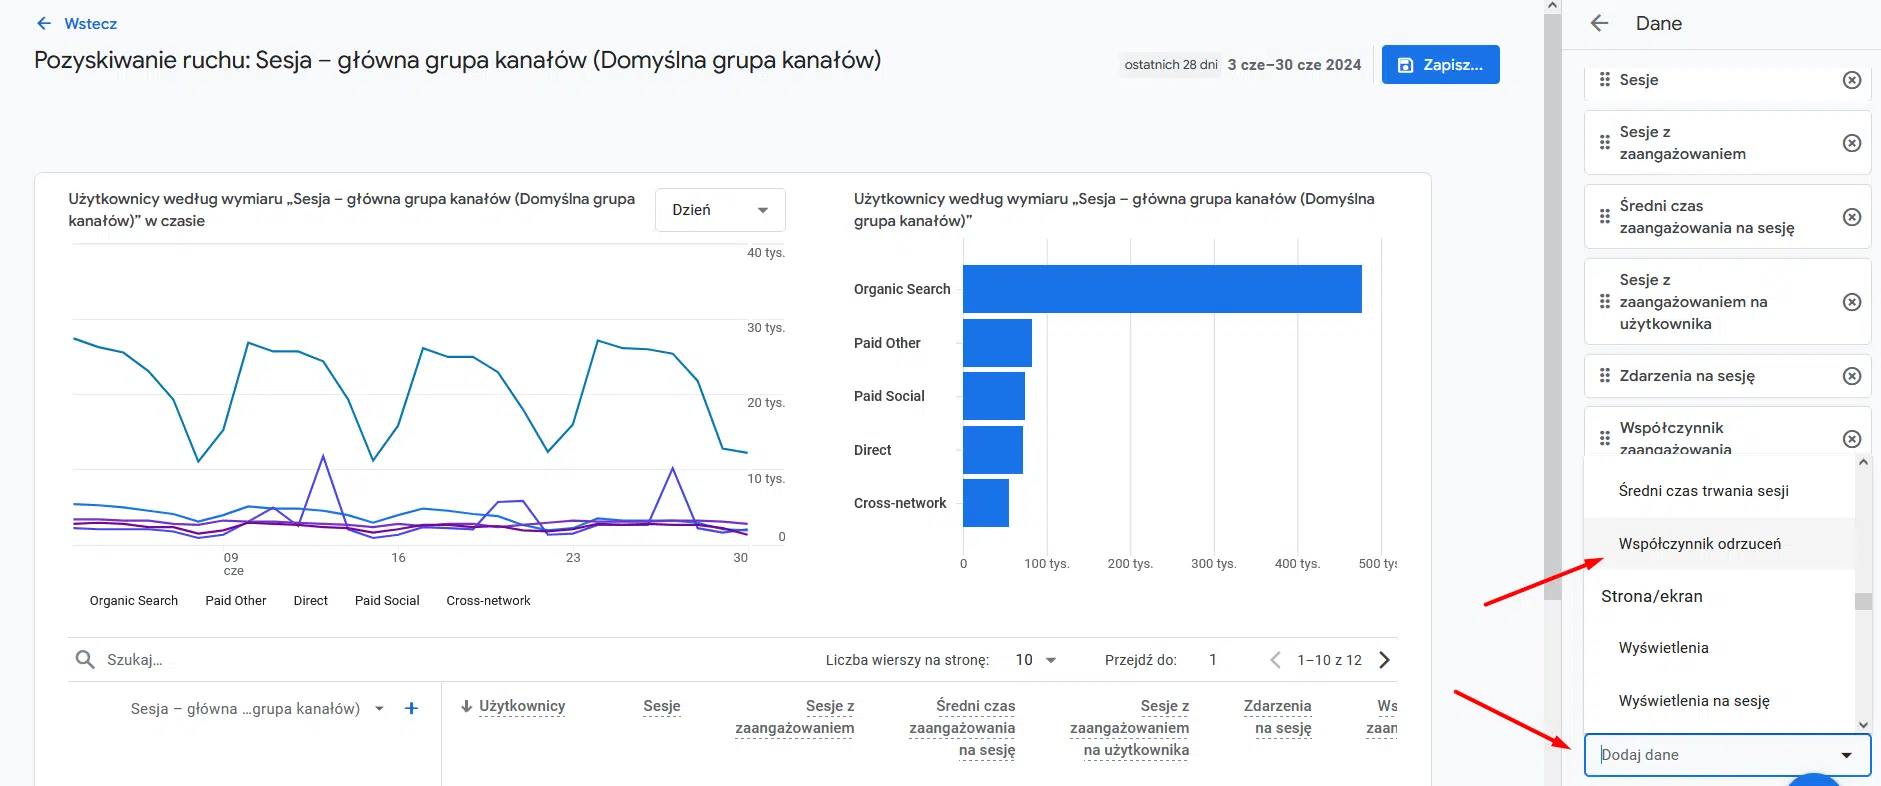Sort by Średni czas zaangażowania na sesję column

(962, 728)
